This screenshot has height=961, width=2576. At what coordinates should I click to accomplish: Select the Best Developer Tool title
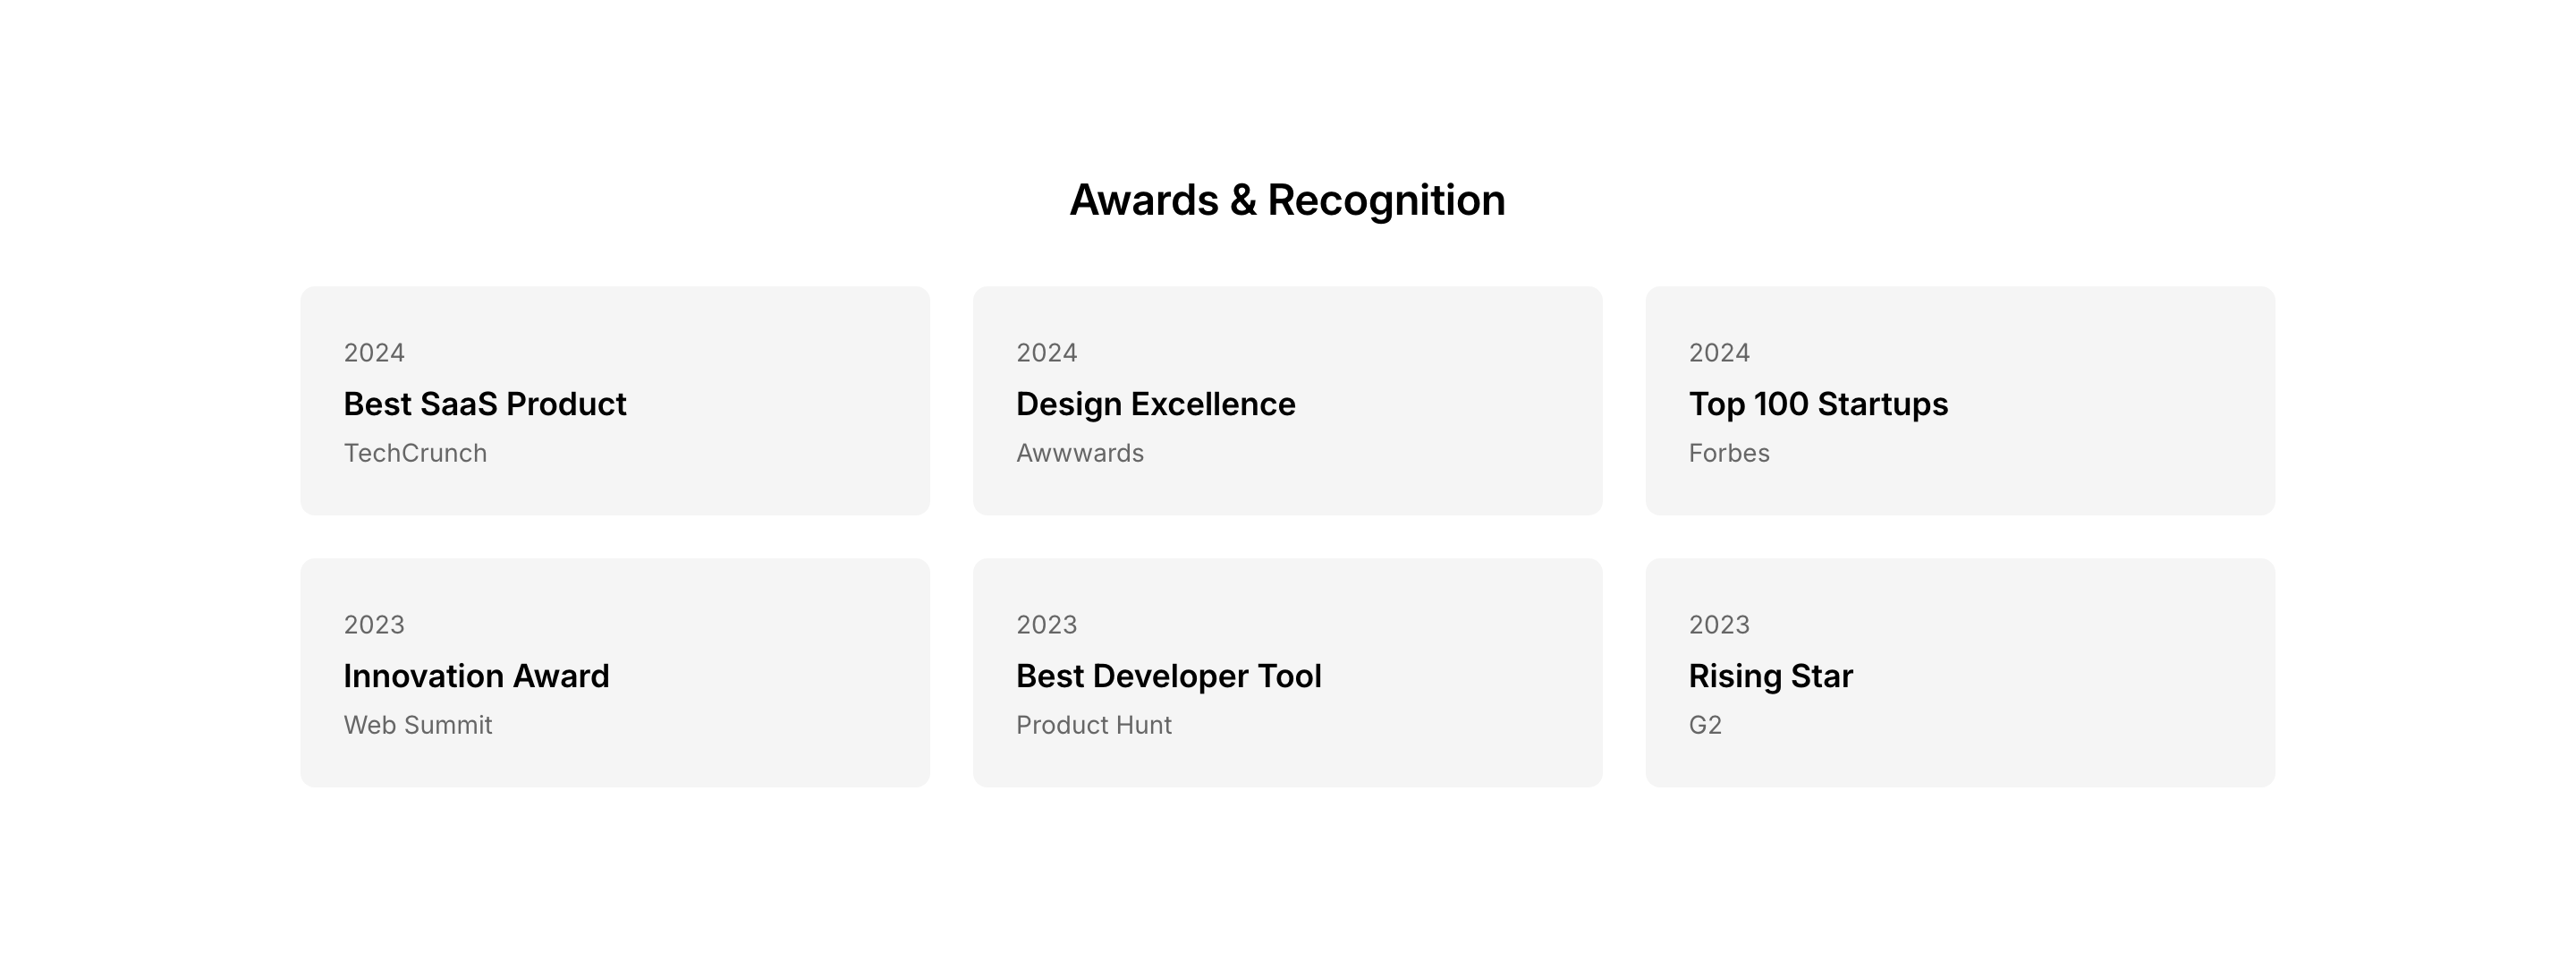tap(1168, 676)
